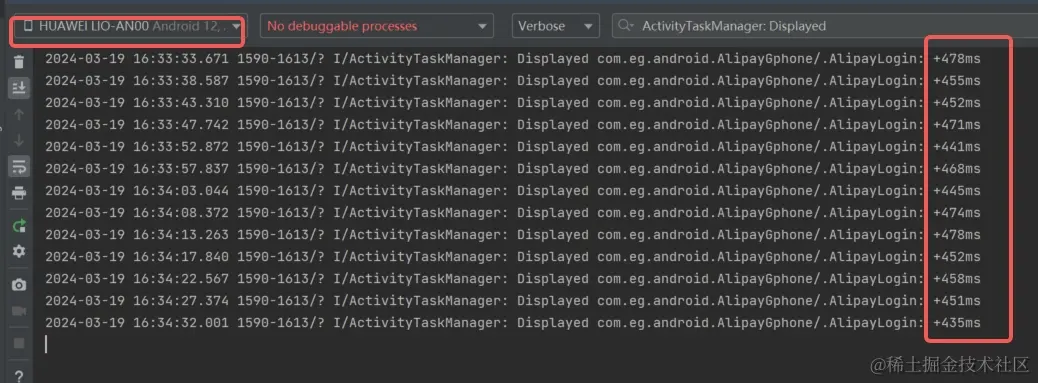
Task: Clear logcat with the trash icon
Action: 19,62
